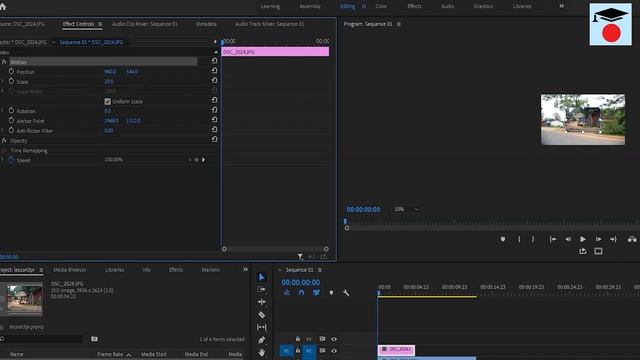Toggle V3 track output eye
640x360 pixels.
[334, 339]
